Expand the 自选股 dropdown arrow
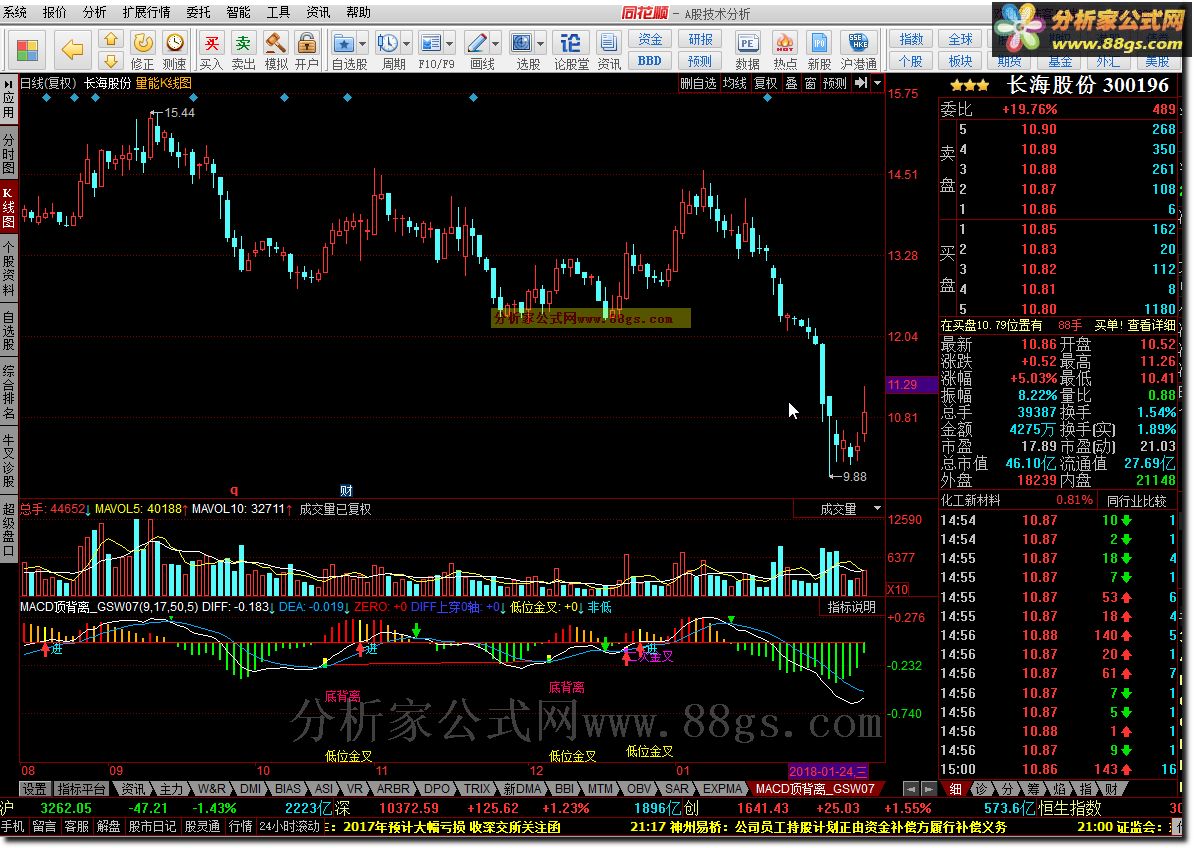The width and height of the screenshot is (1194, 848). [x=362, y=44]
